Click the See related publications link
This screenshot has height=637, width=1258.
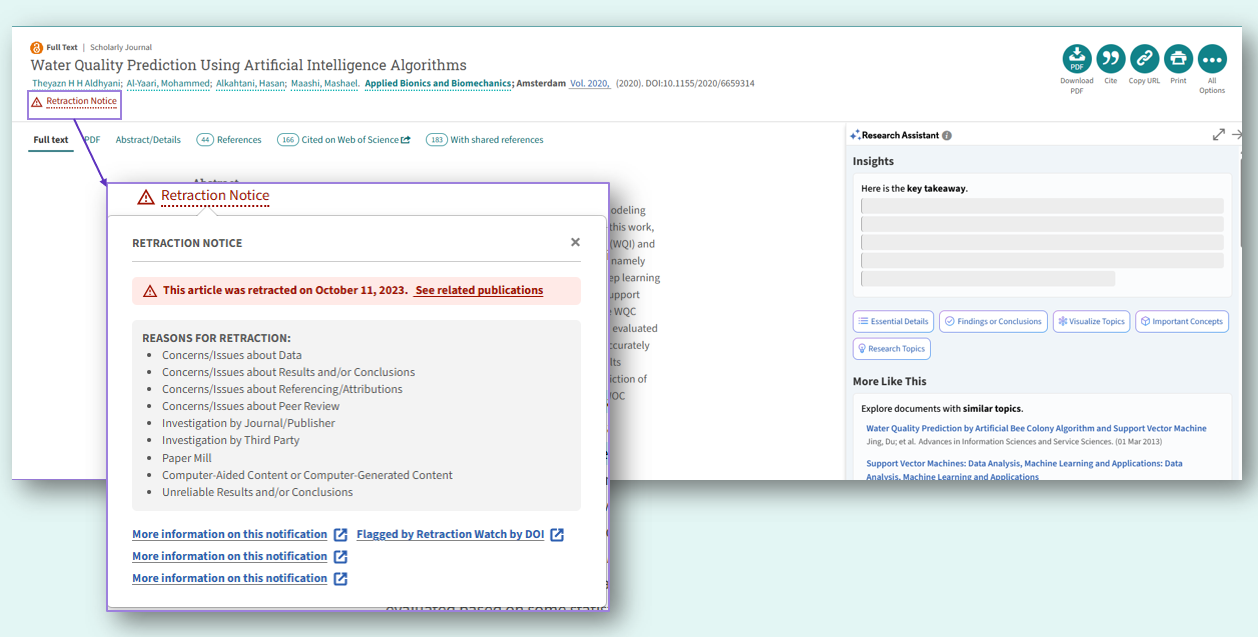479,291
